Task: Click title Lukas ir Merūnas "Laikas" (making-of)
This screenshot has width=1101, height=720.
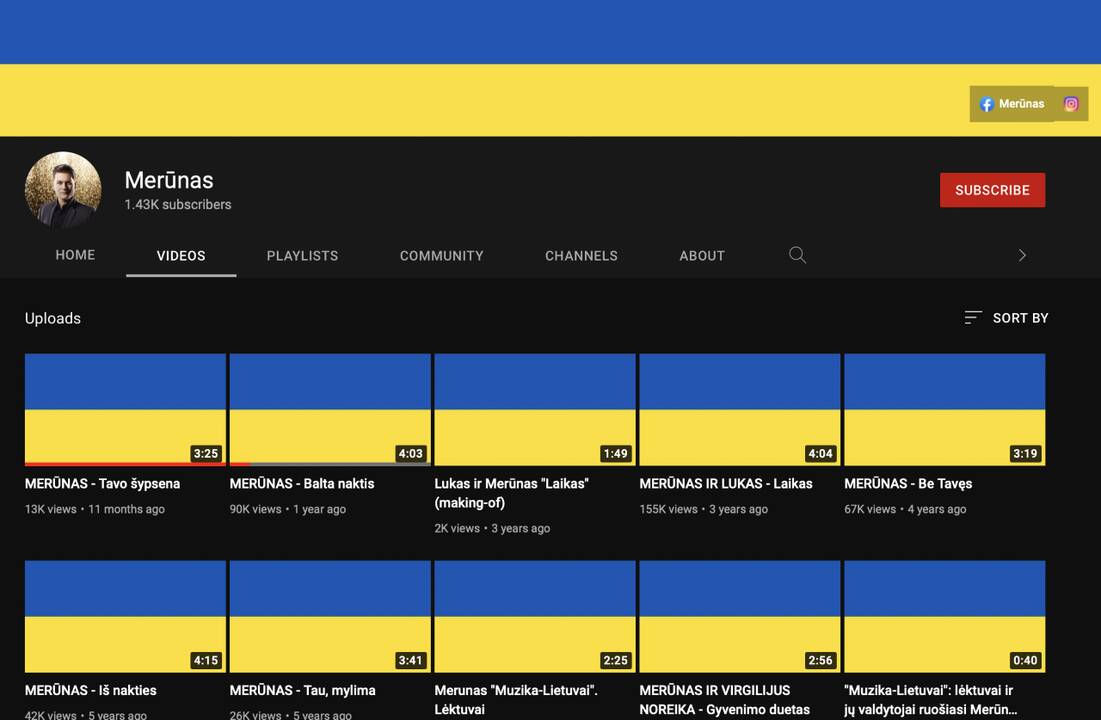Action: click(x=512, y=493)
